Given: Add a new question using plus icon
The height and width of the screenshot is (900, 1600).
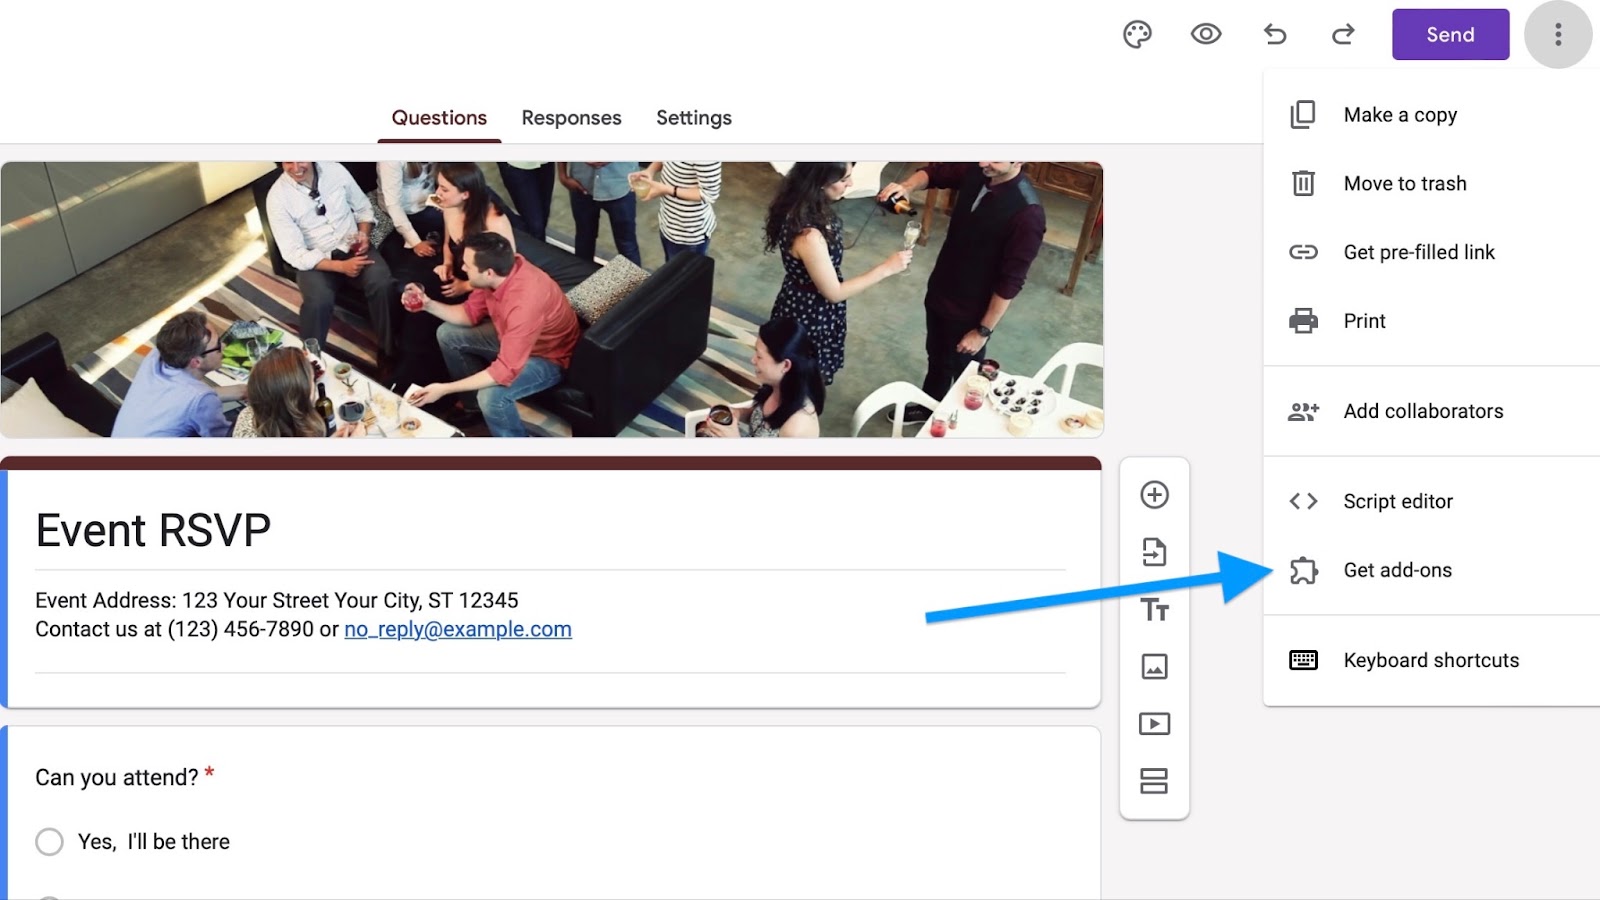Looking at the screenshot, I should click(1154, 495).
